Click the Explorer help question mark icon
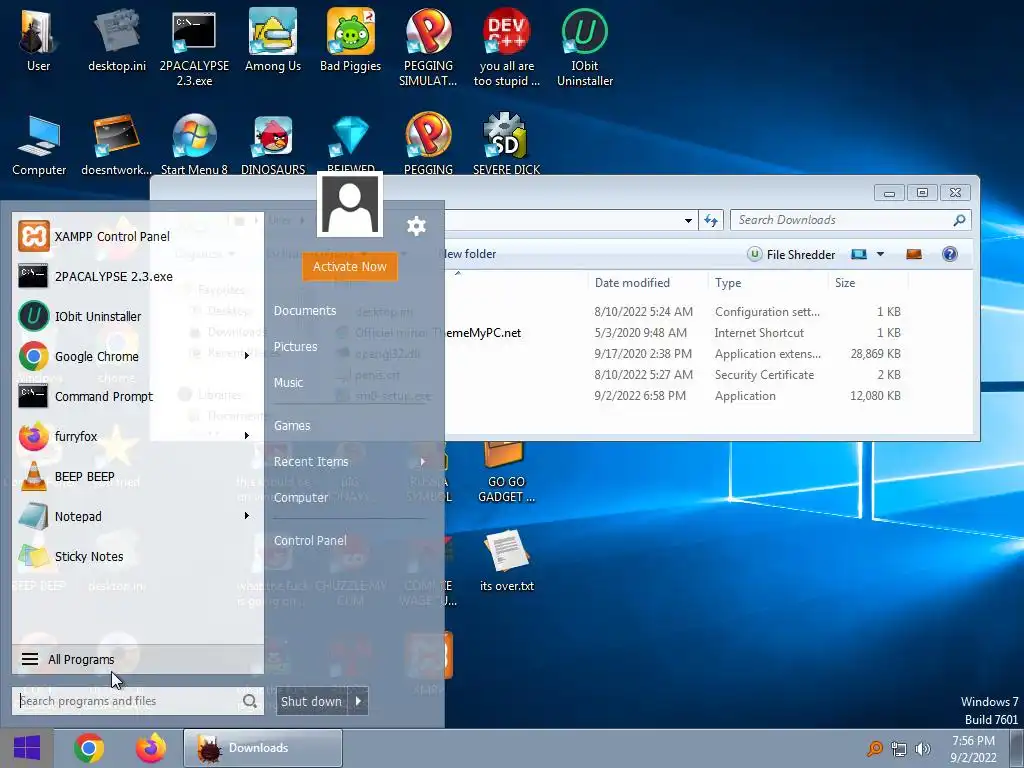The height and width of the screenshot is (768, 1024). pos(950,254)
